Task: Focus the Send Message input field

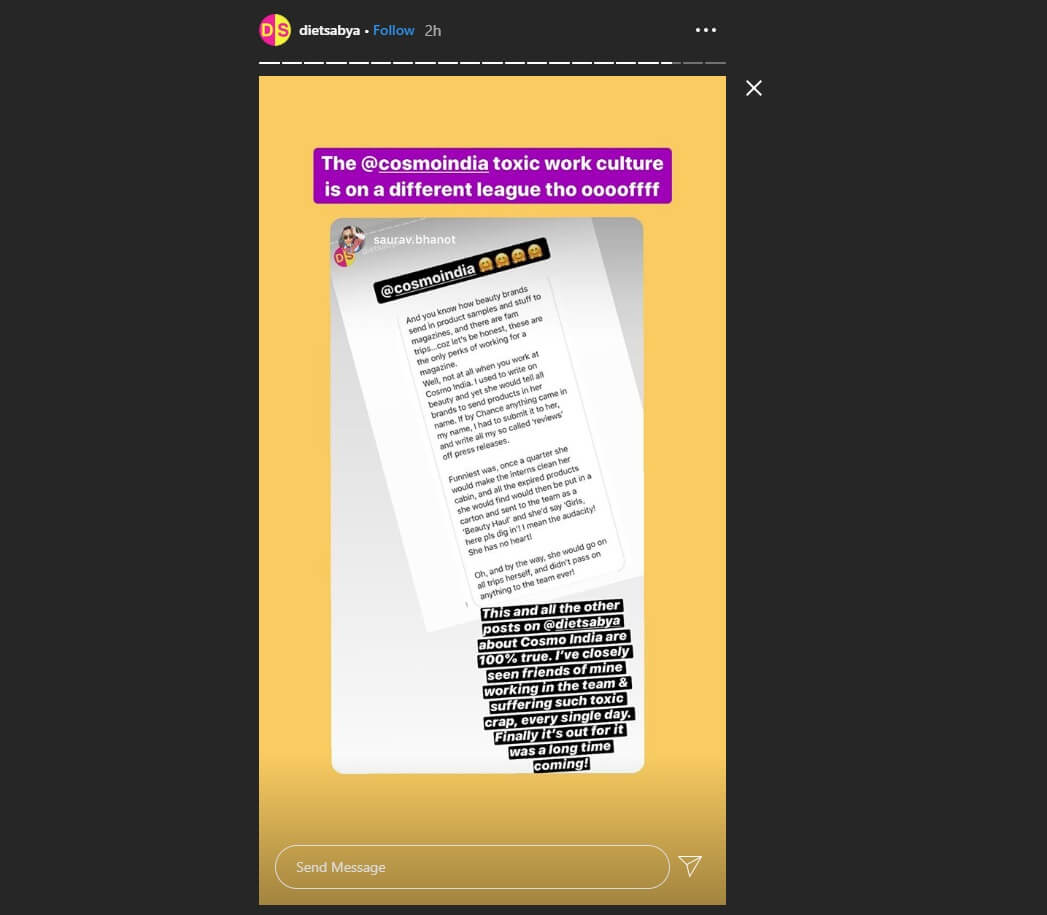Action: point(472,867)
